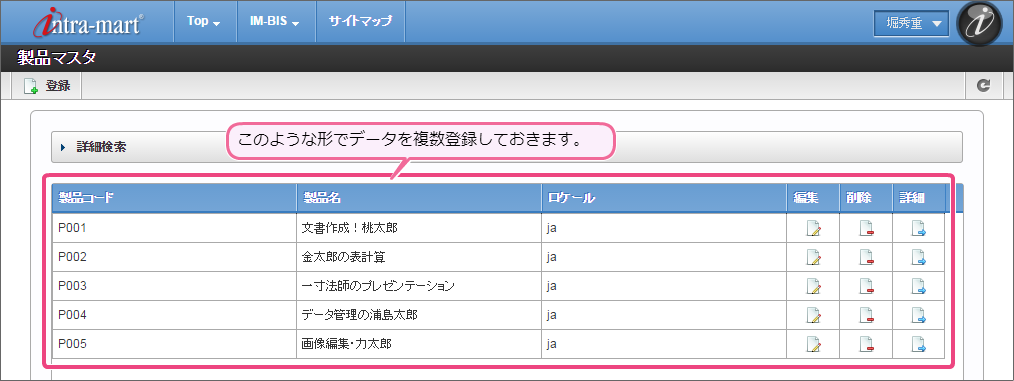Click product name 一寸法師のプレゼンテーション
1014x381 pixels.
coord(378,286)
